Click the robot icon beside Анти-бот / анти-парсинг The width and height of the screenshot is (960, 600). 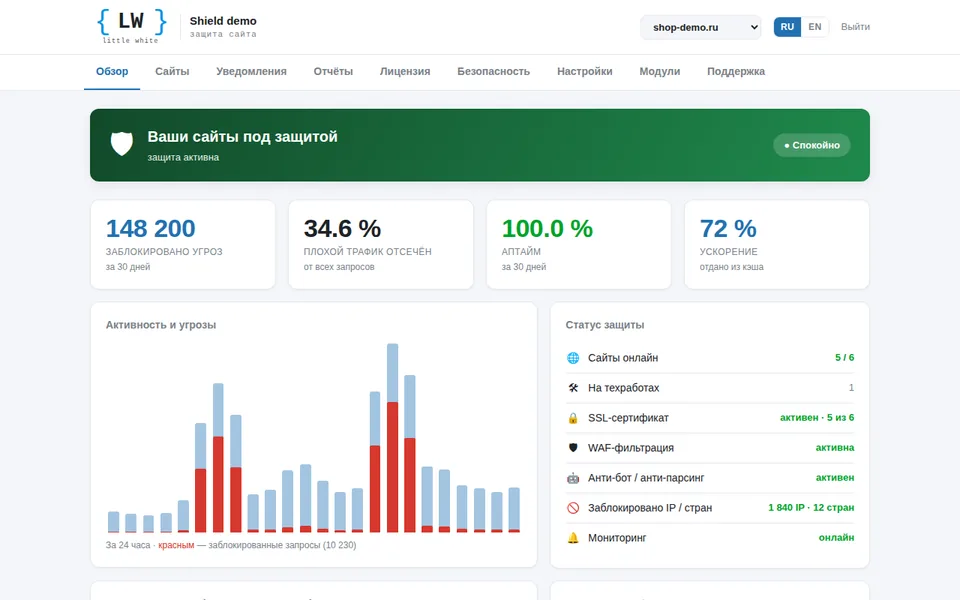573,478
